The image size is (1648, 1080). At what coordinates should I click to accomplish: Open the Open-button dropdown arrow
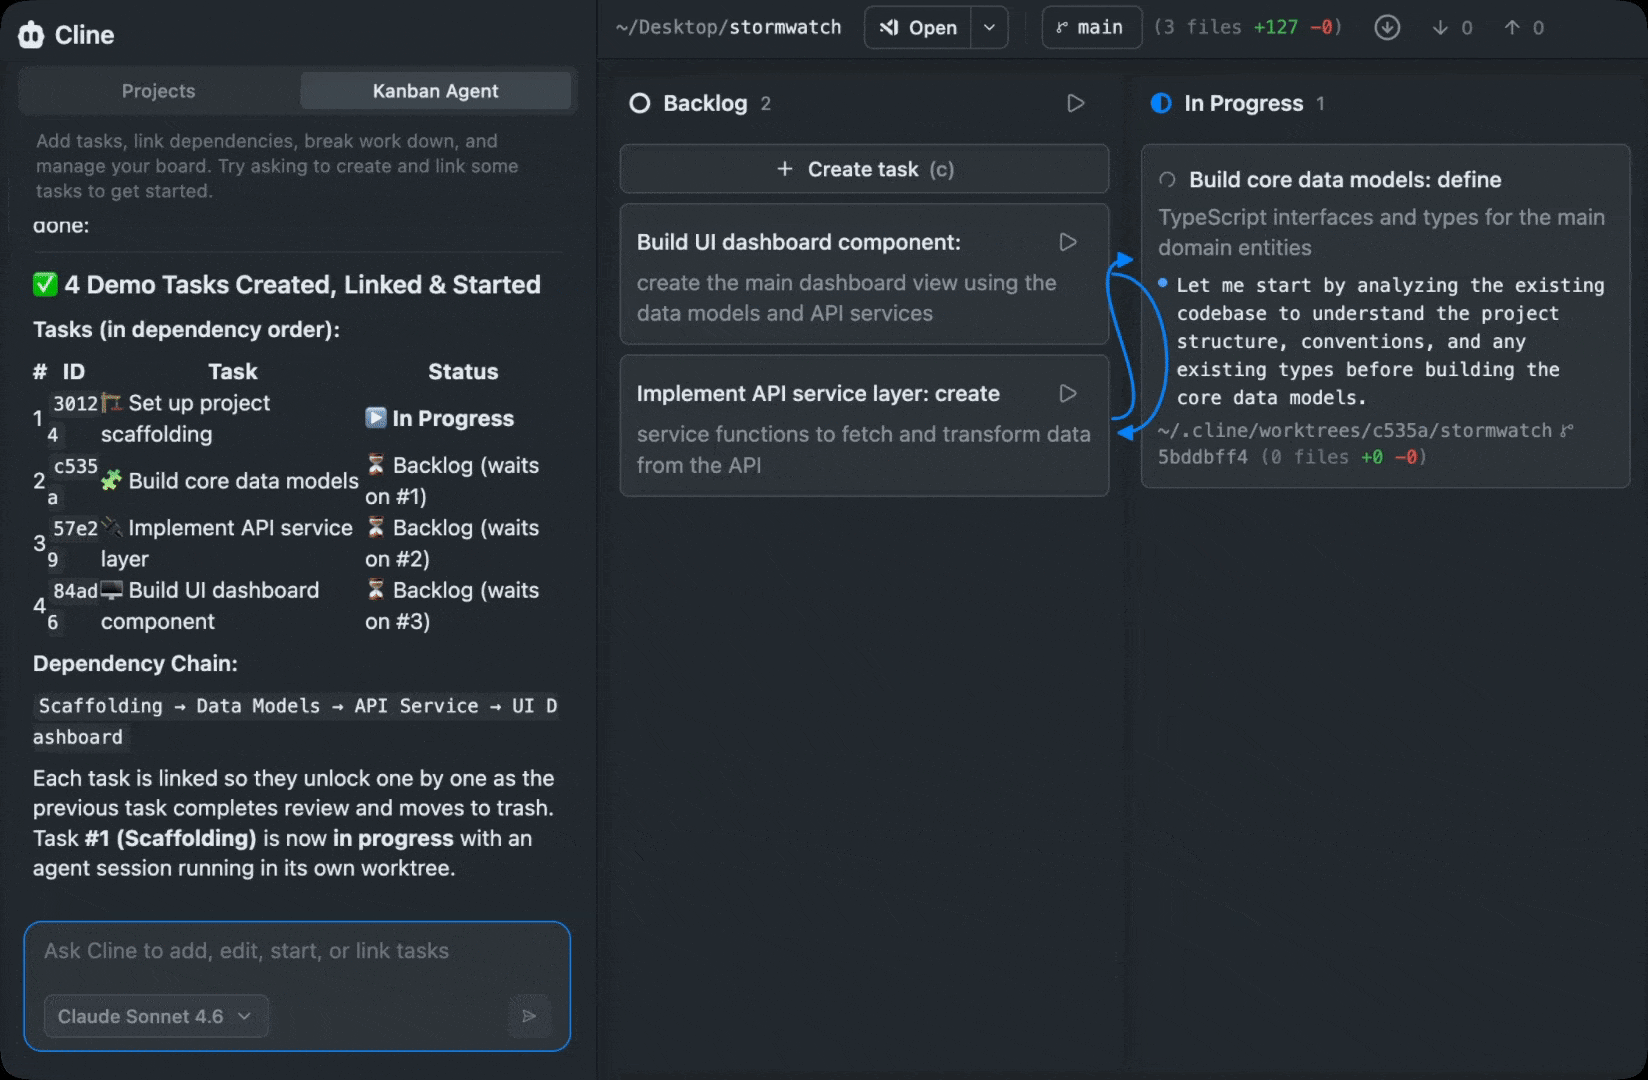(x=989, y=28)
